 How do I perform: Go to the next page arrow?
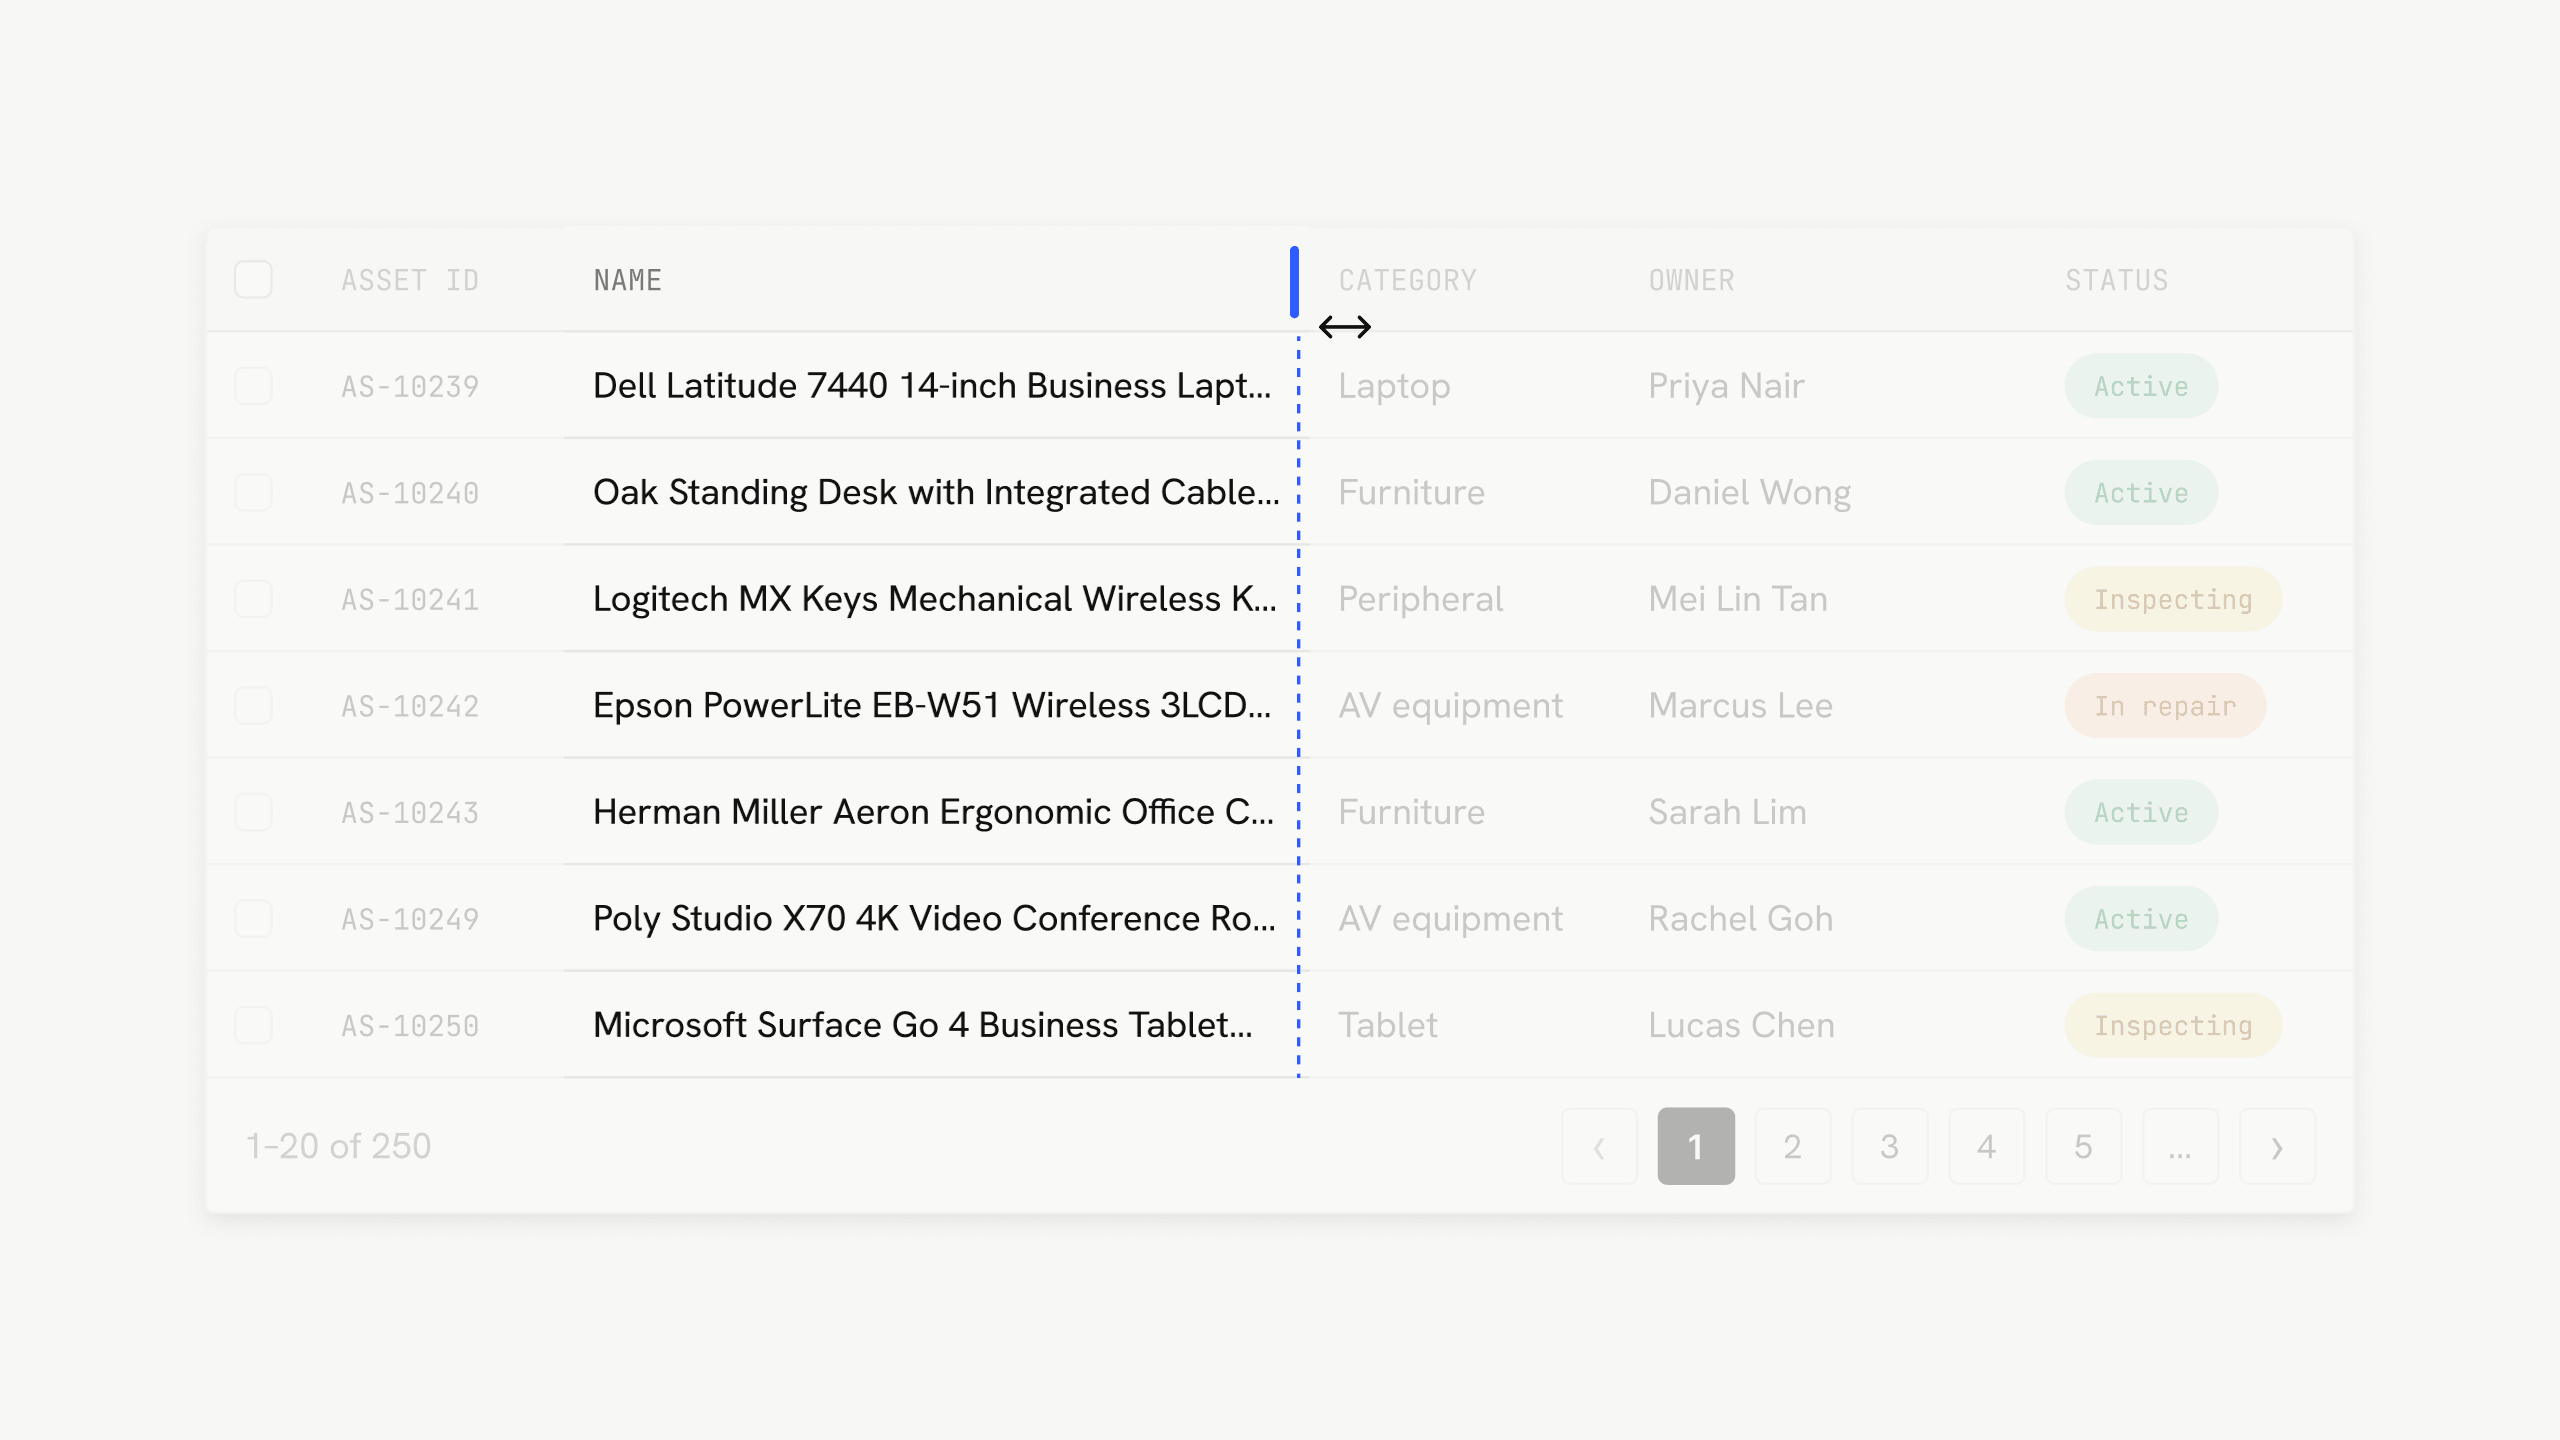pos(2277,1146)
